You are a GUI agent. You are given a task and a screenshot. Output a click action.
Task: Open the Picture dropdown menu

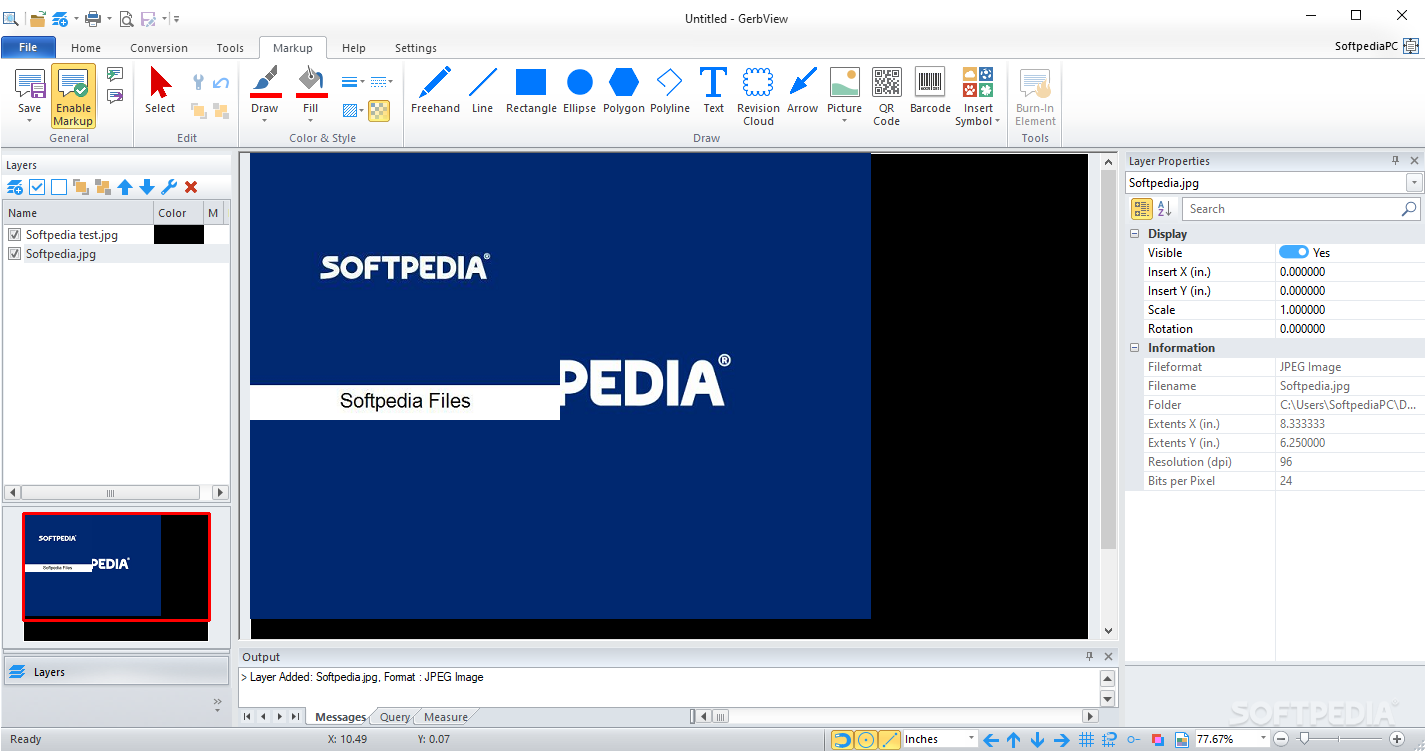844,122
